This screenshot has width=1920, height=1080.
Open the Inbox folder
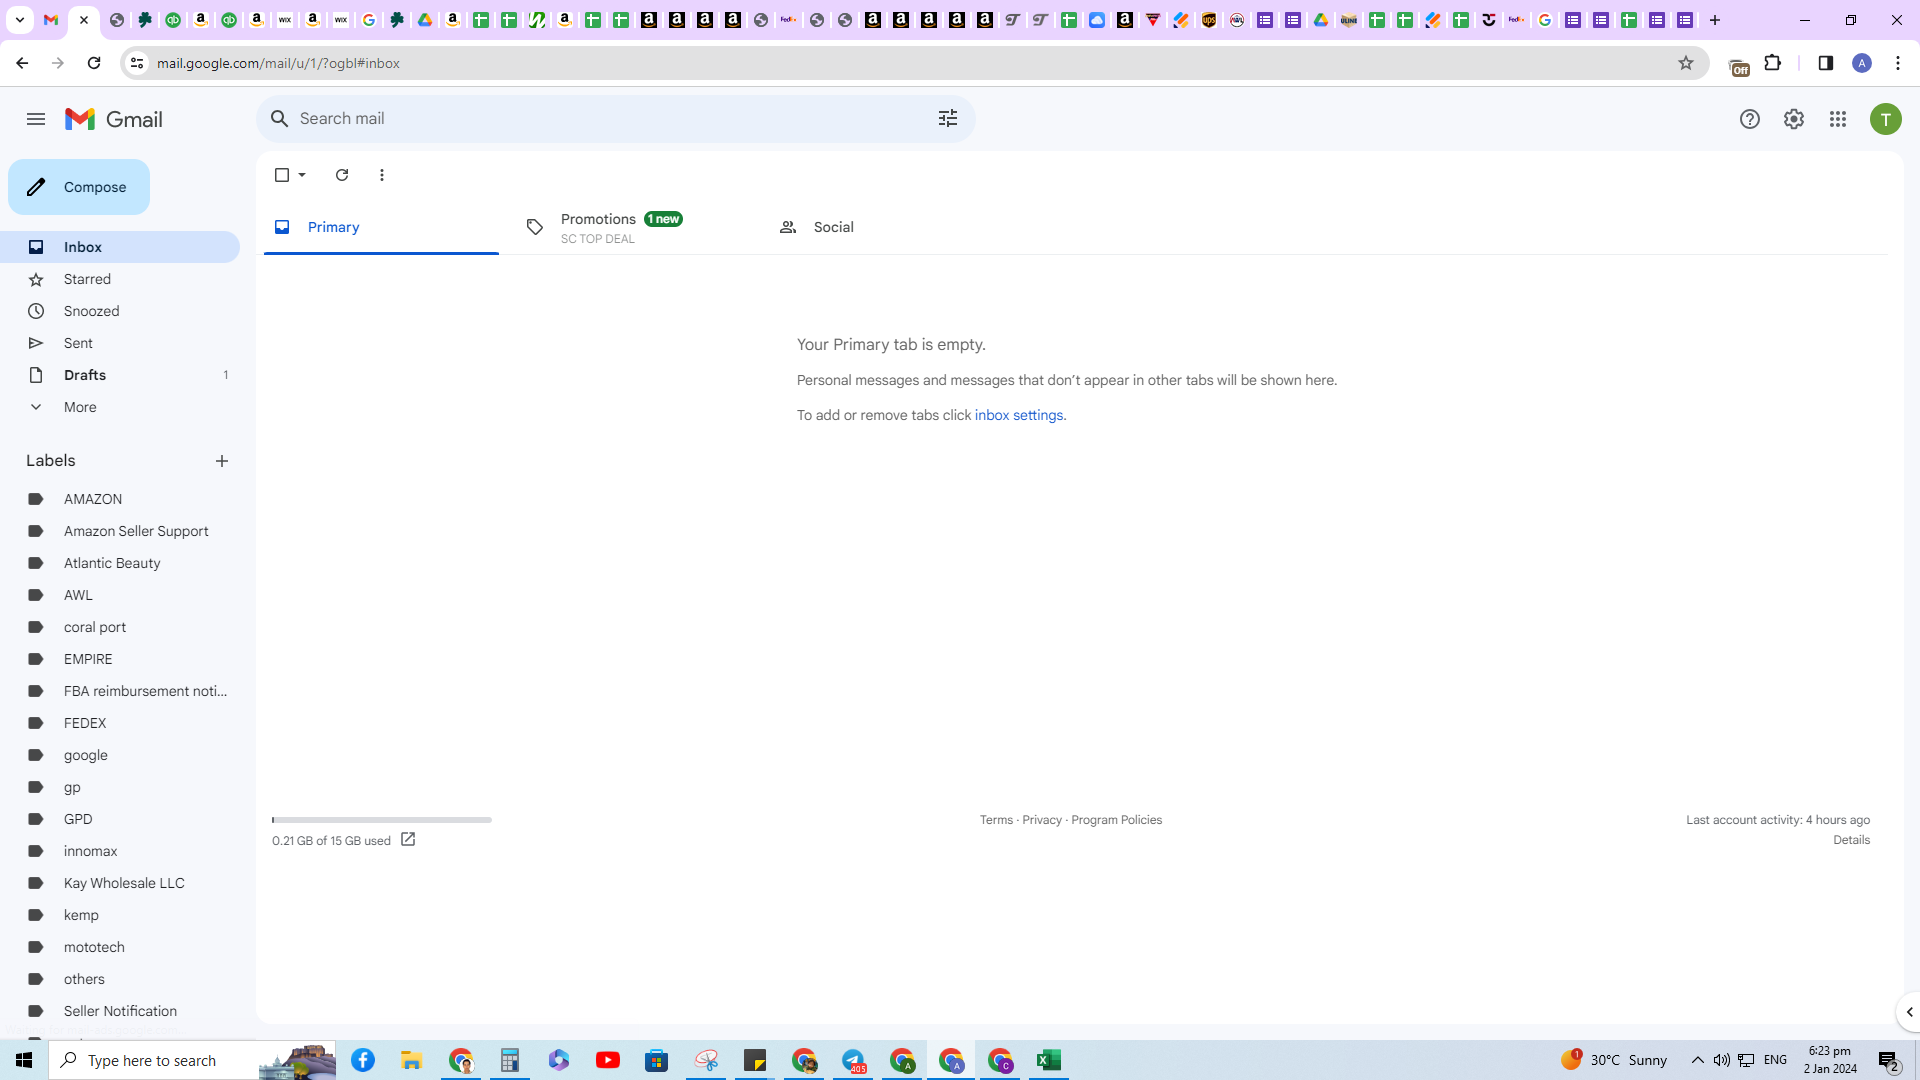120,247
